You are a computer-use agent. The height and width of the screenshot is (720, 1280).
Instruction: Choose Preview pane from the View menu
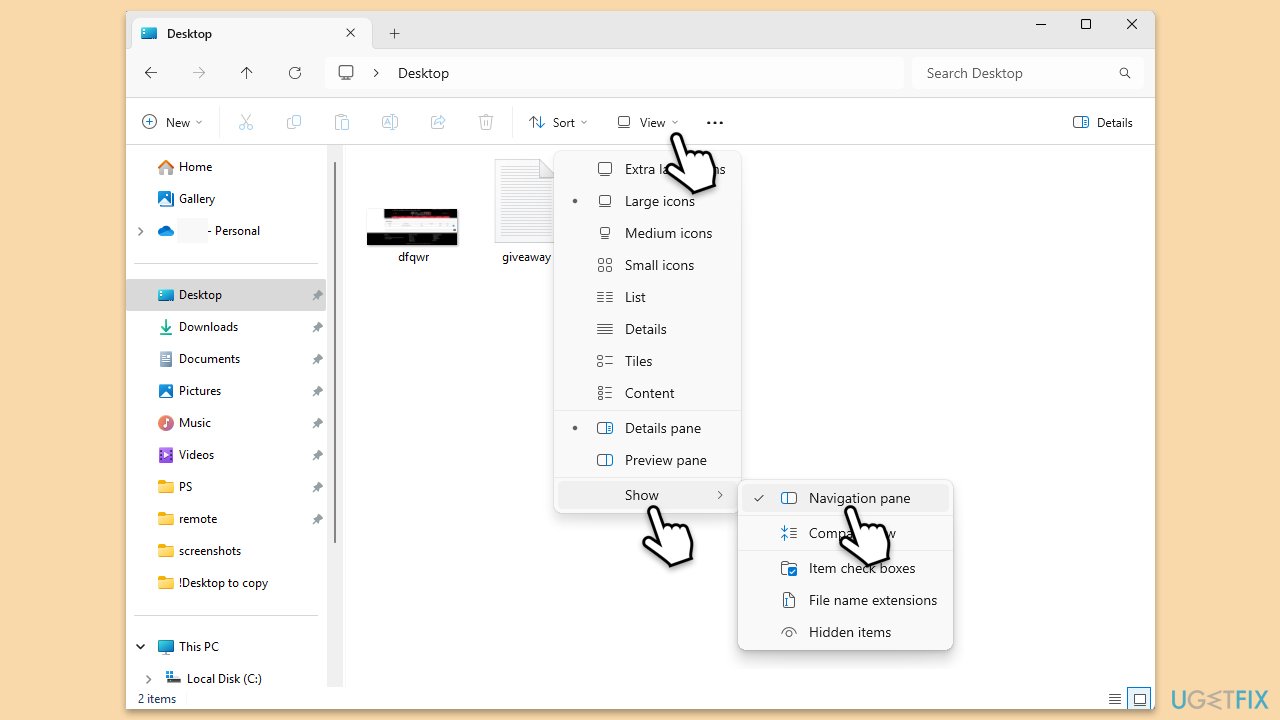665,460
